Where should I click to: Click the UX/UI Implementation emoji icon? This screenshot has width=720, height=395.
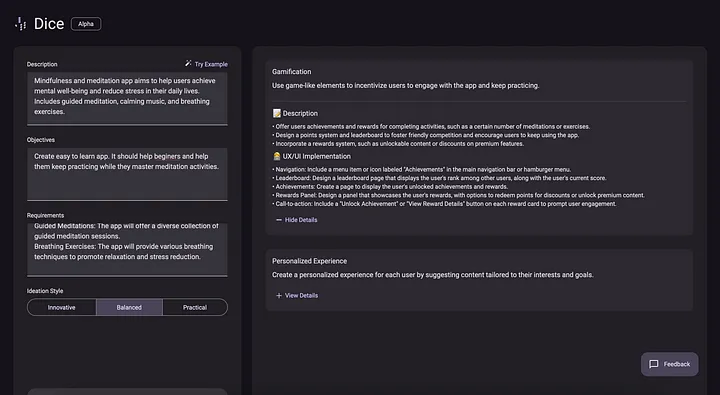[x=276, y=156]
